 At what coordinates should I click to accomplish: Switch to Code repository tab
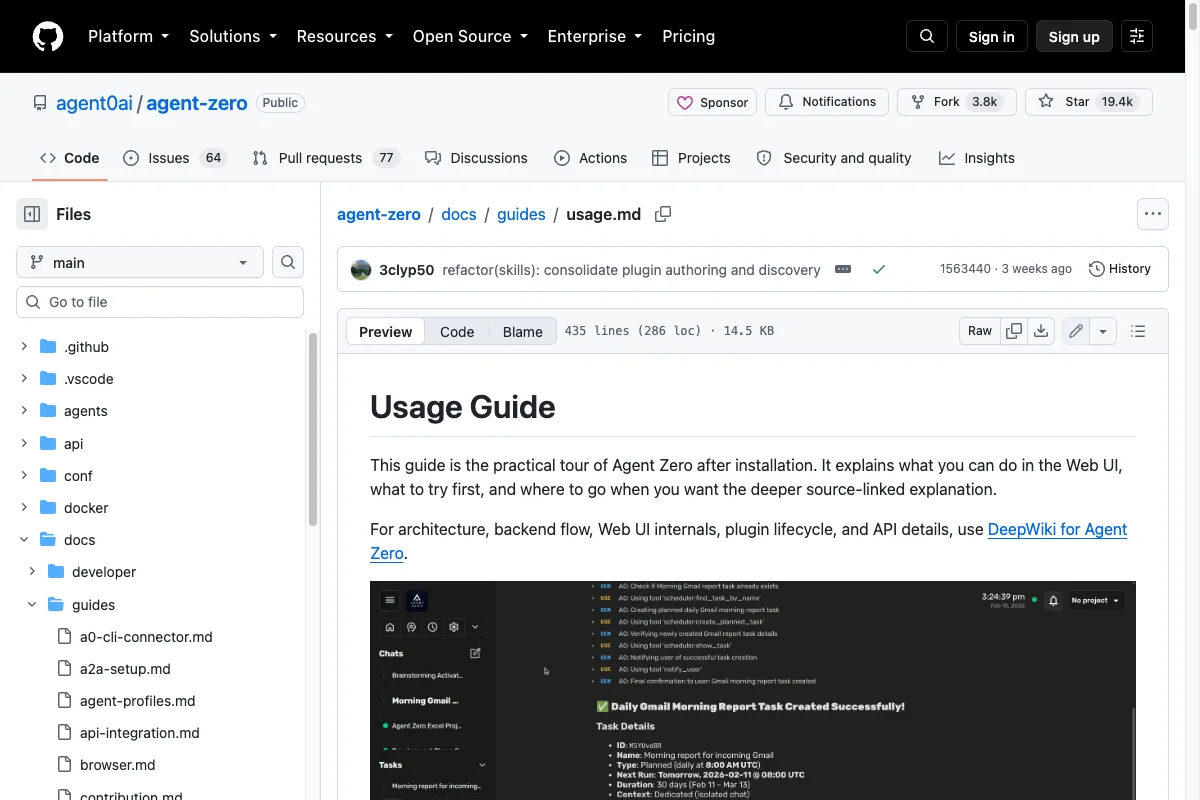[70, 158]
